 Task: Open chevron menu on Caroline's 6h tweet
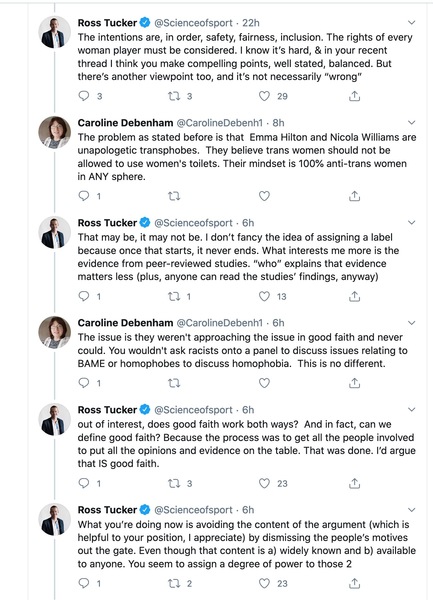tap(412, 323)
